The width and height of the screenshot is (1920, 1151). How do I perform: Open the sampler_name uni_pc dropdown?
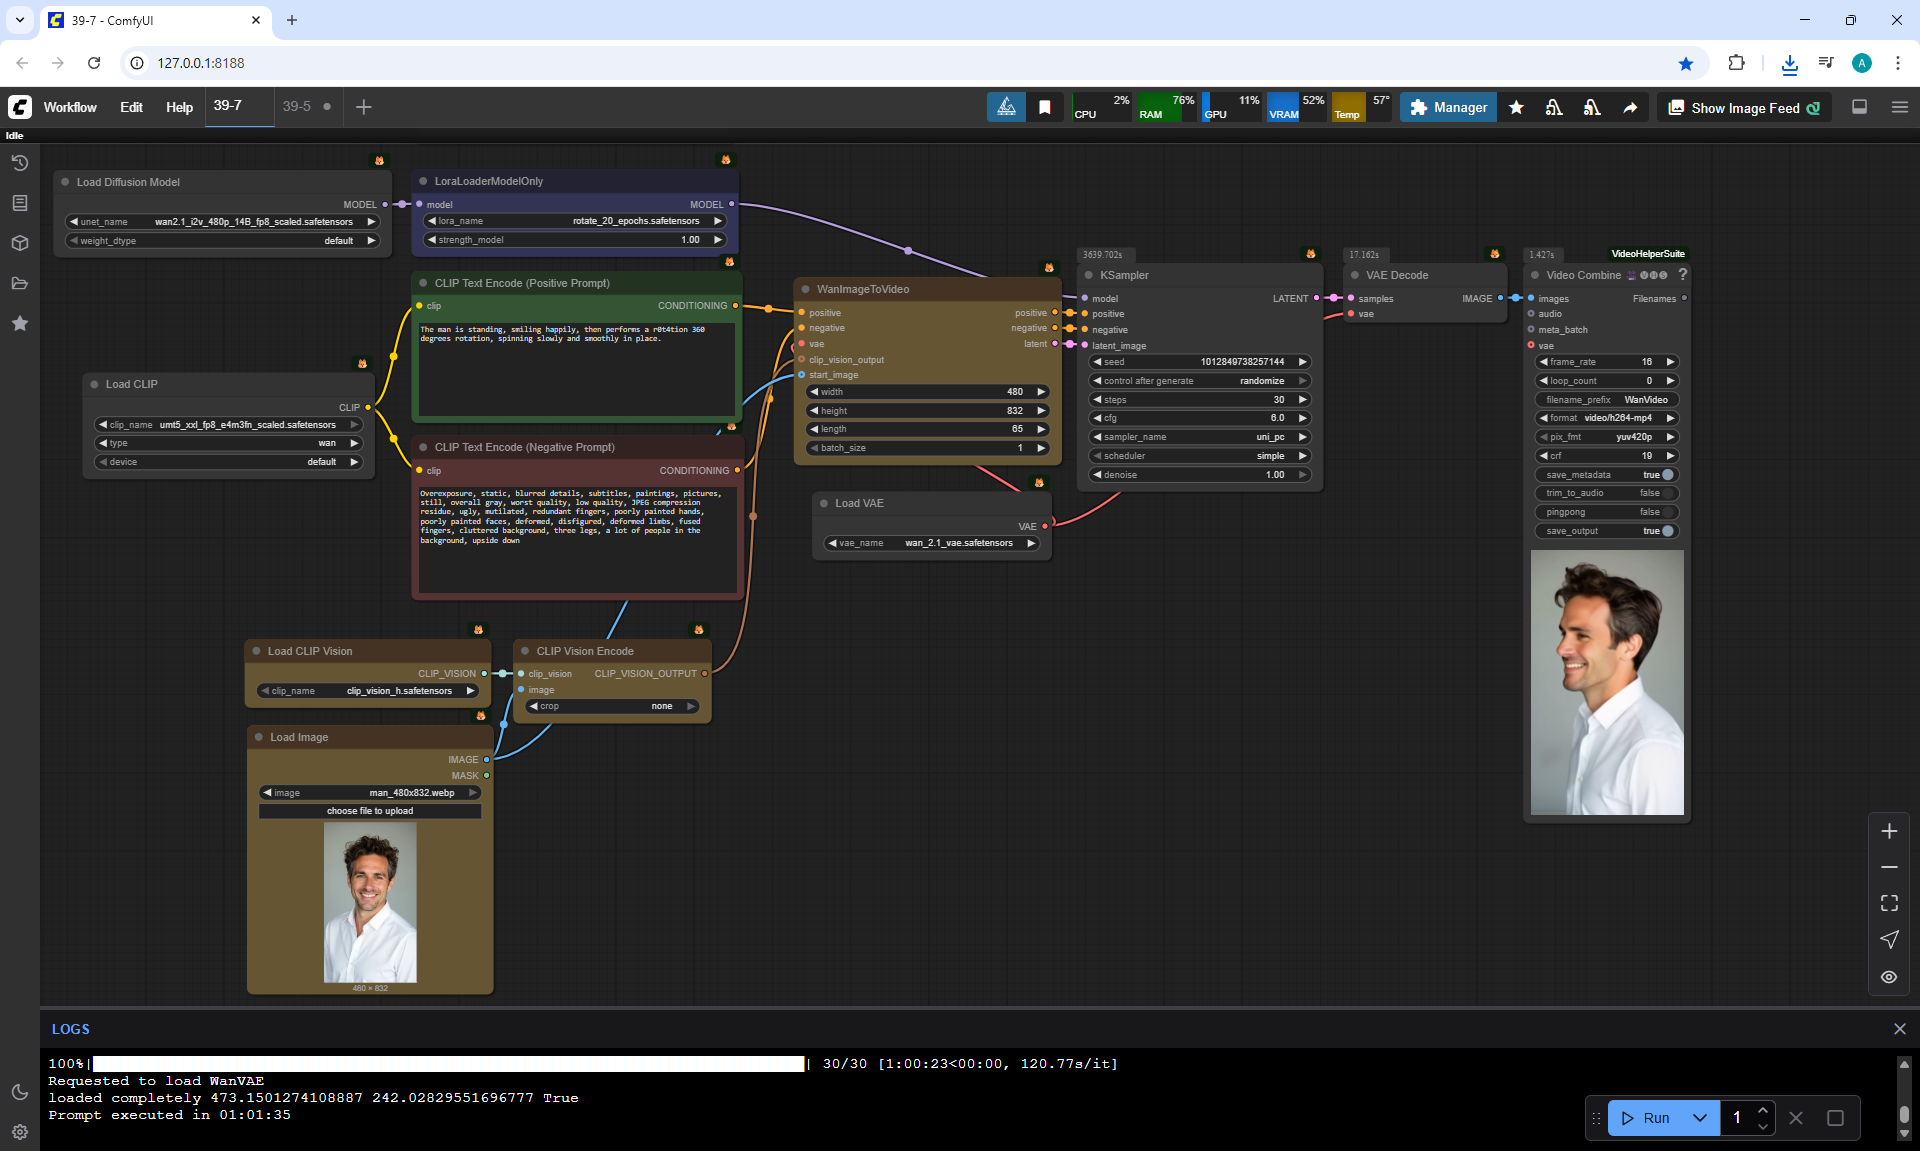pyautogui.click(x=1199, y=437)
